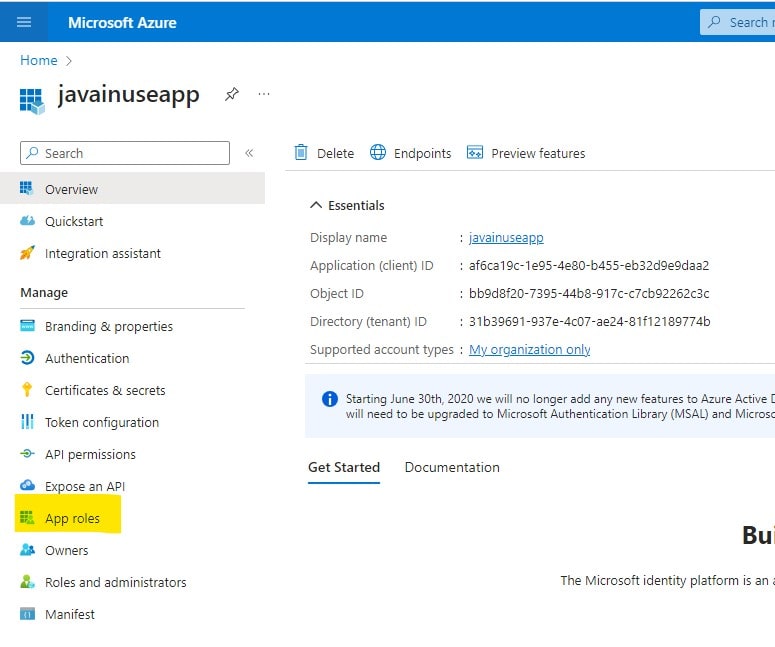Click the Token configuration icon
This screenshot has width=775, height=647.
[x=27, y=422]
